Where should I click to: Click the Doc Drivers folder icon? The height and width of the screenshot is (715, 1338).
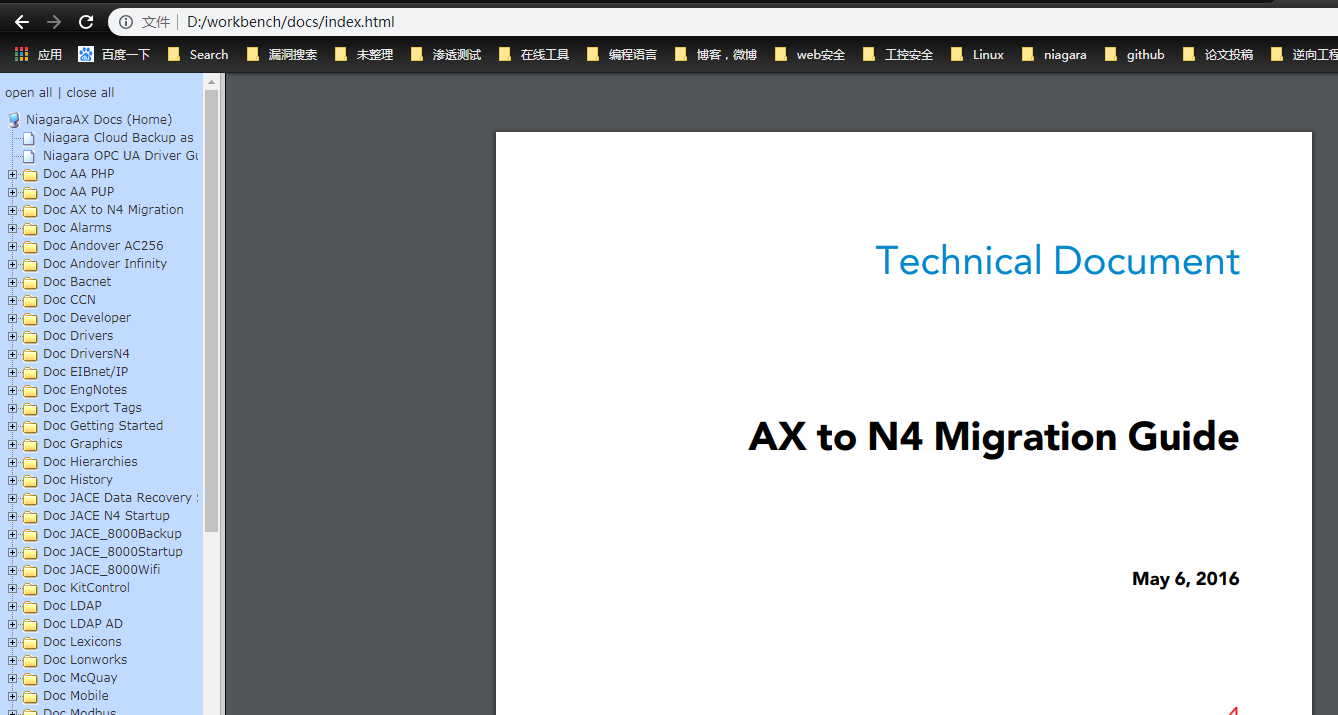[x=30, y=336]
